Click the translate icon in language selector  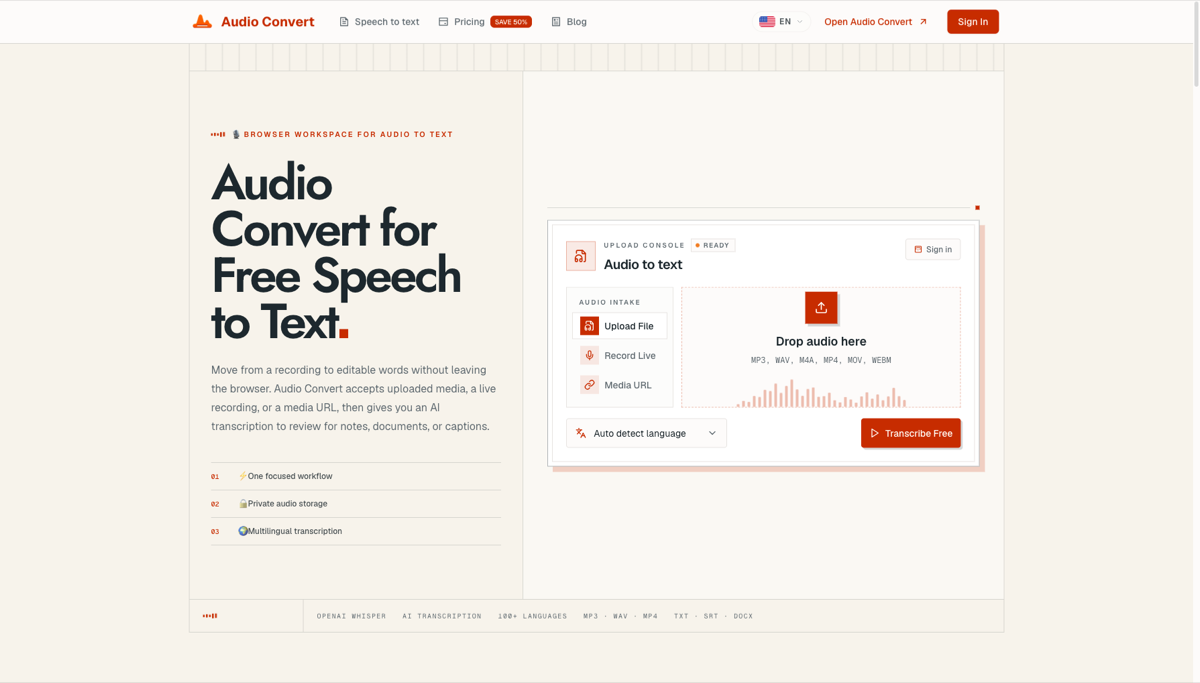click(x=581, y=433)
